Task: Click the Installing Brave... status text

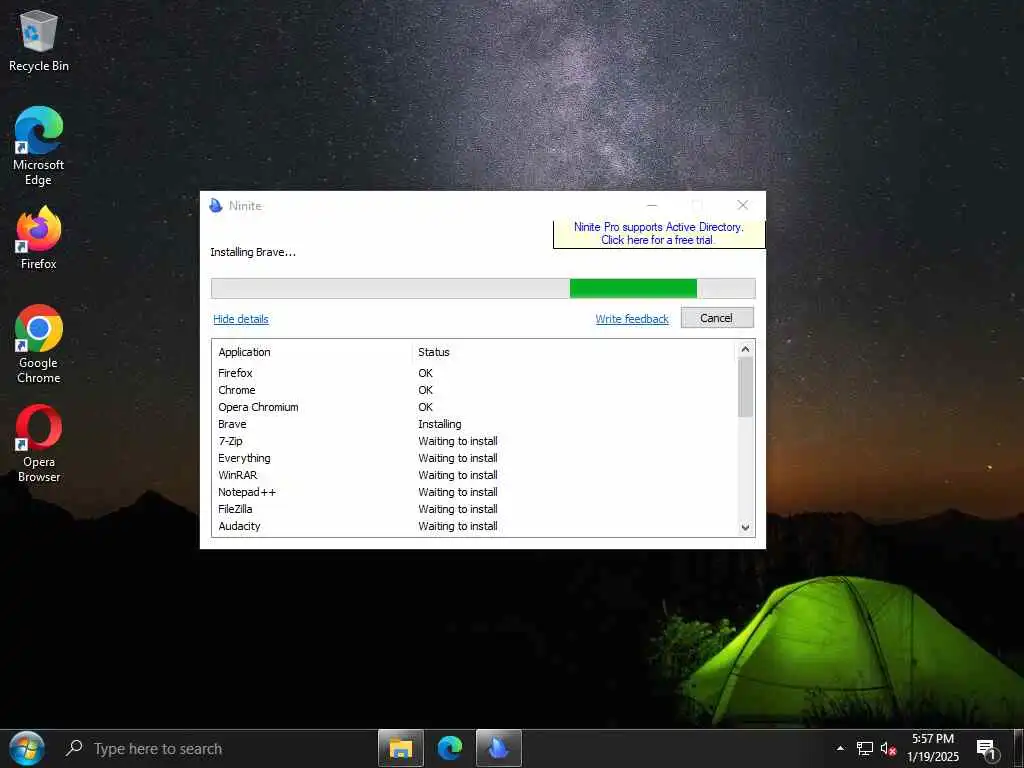Action: coord(253,252)
